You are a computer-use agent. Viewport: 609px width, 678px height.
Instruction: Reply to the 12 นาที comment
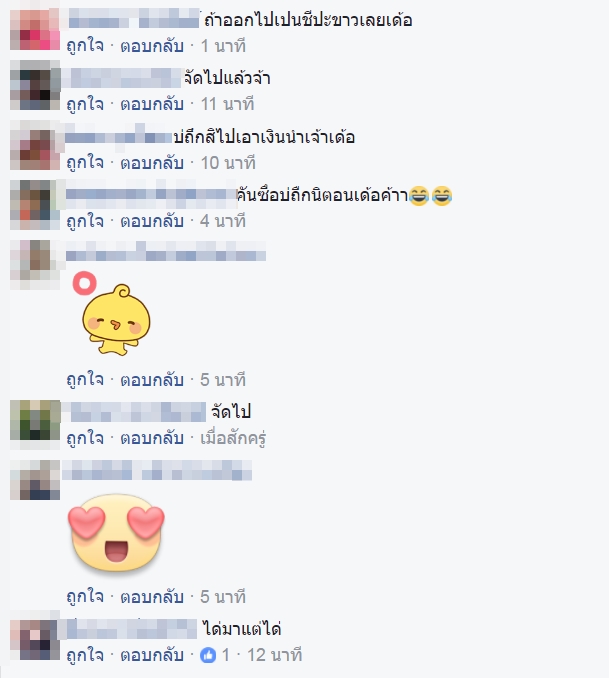(152, 655)
